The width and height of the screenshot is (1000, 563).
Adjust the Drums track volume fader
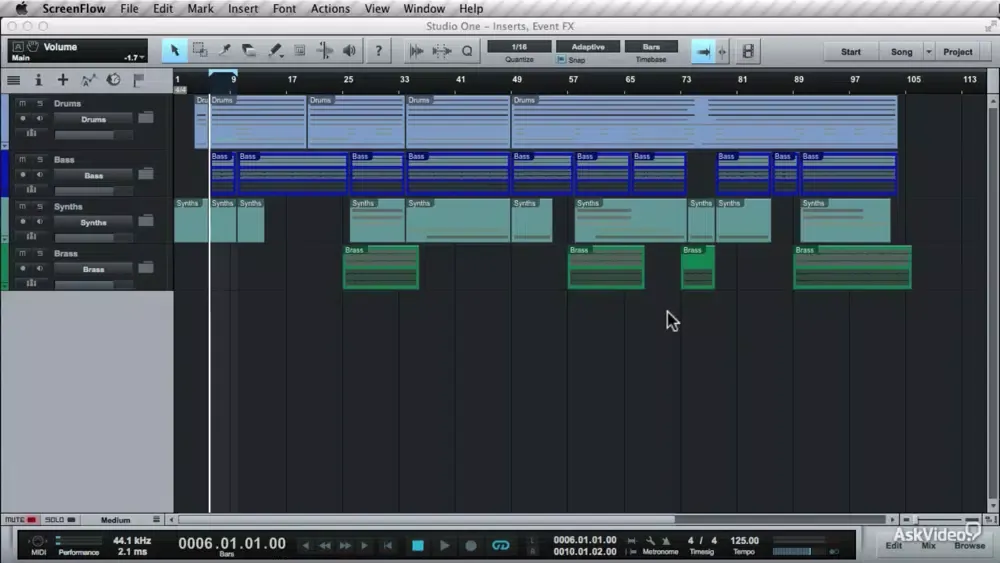click(93, 135)
